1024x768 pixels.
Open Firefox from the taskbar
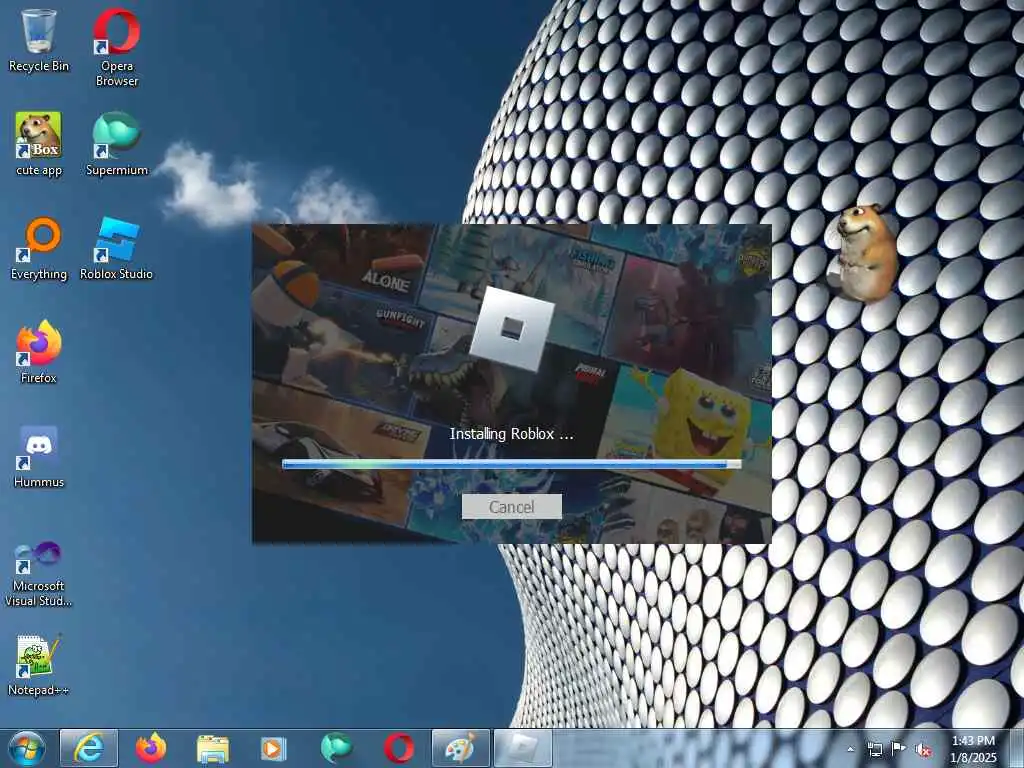tap(151, 748)
